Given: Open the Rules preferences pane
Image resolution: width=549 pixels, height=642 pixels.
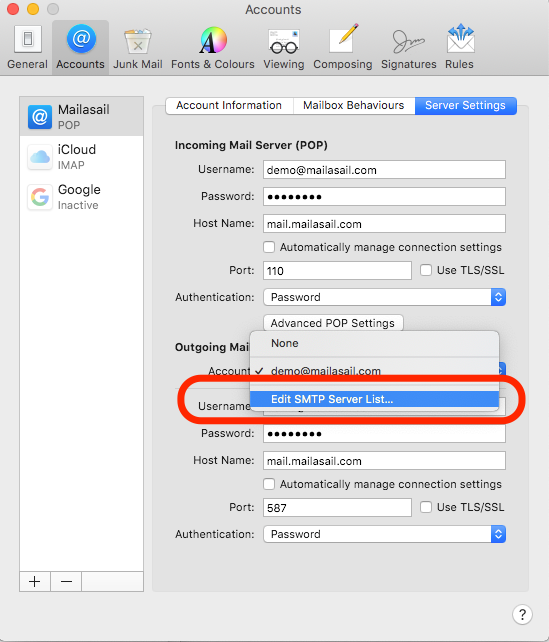Looking at the screenshot, I should tap(459, 47).
